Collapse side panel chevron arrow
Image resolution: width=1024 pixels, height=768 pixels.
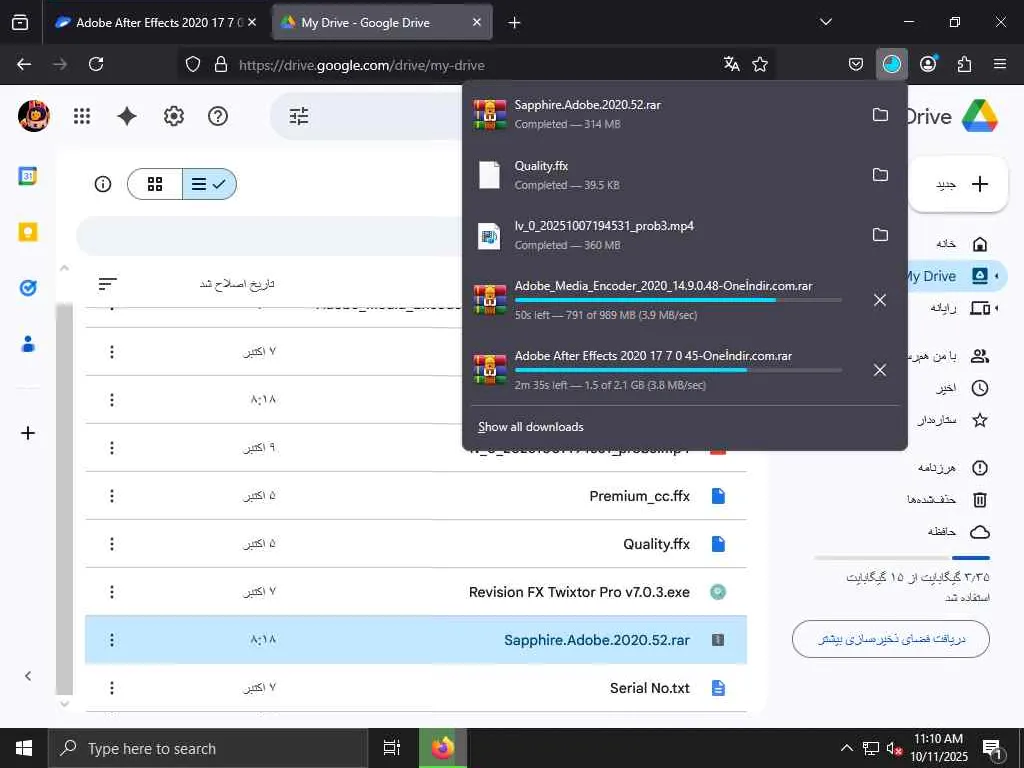point(28,676)
